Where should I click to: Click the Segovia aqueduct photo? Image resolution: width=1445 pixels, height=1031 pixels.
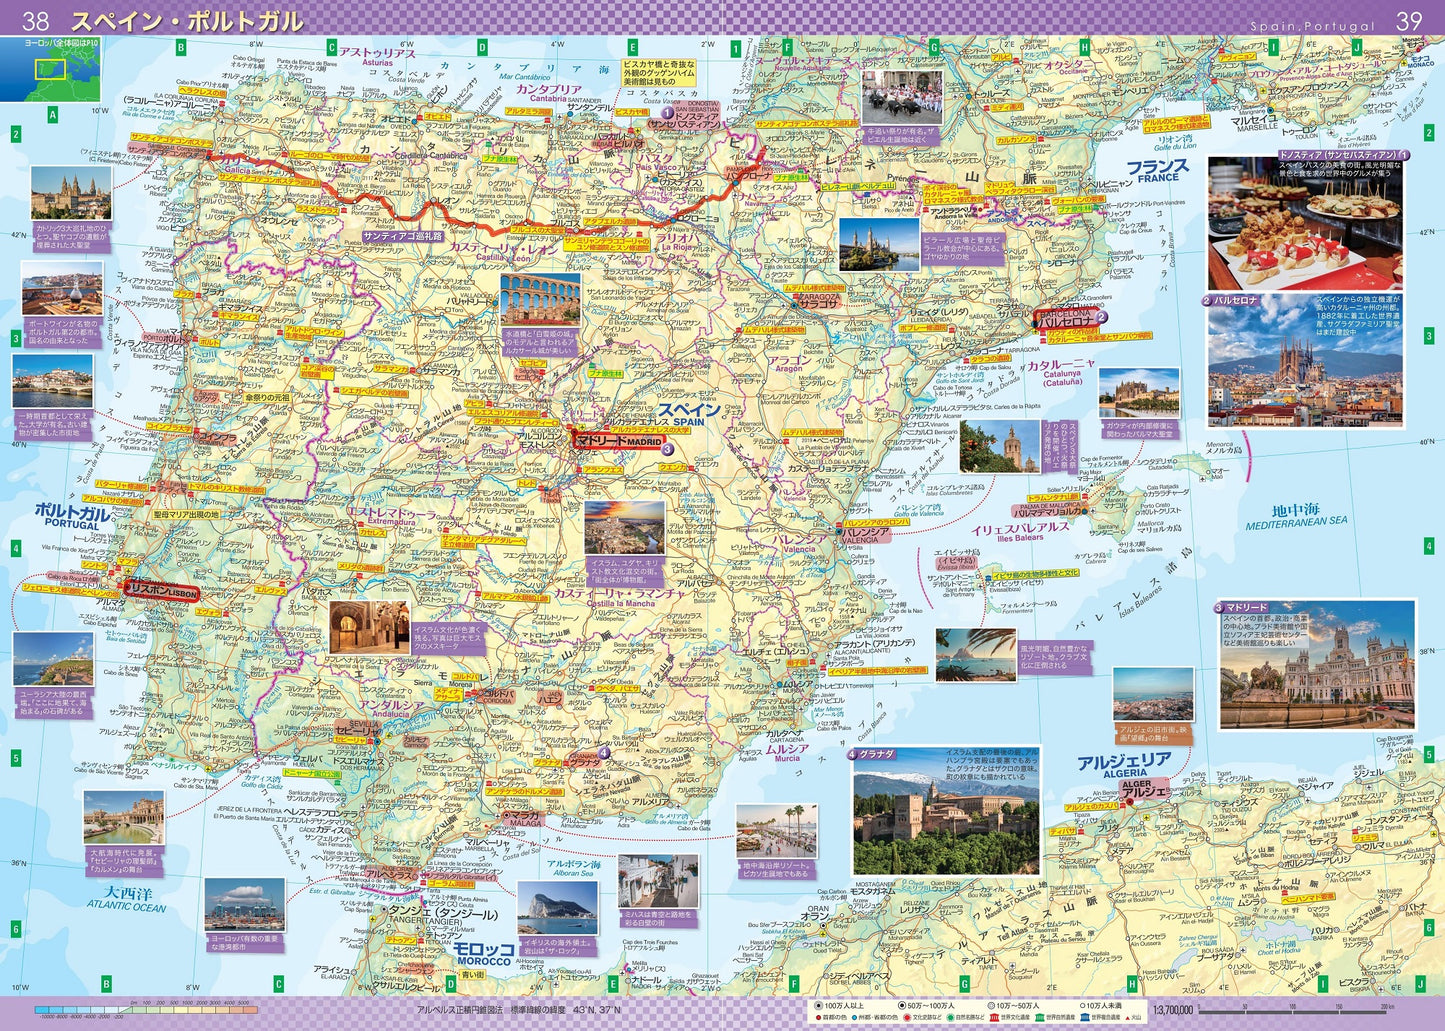(540, 300)
